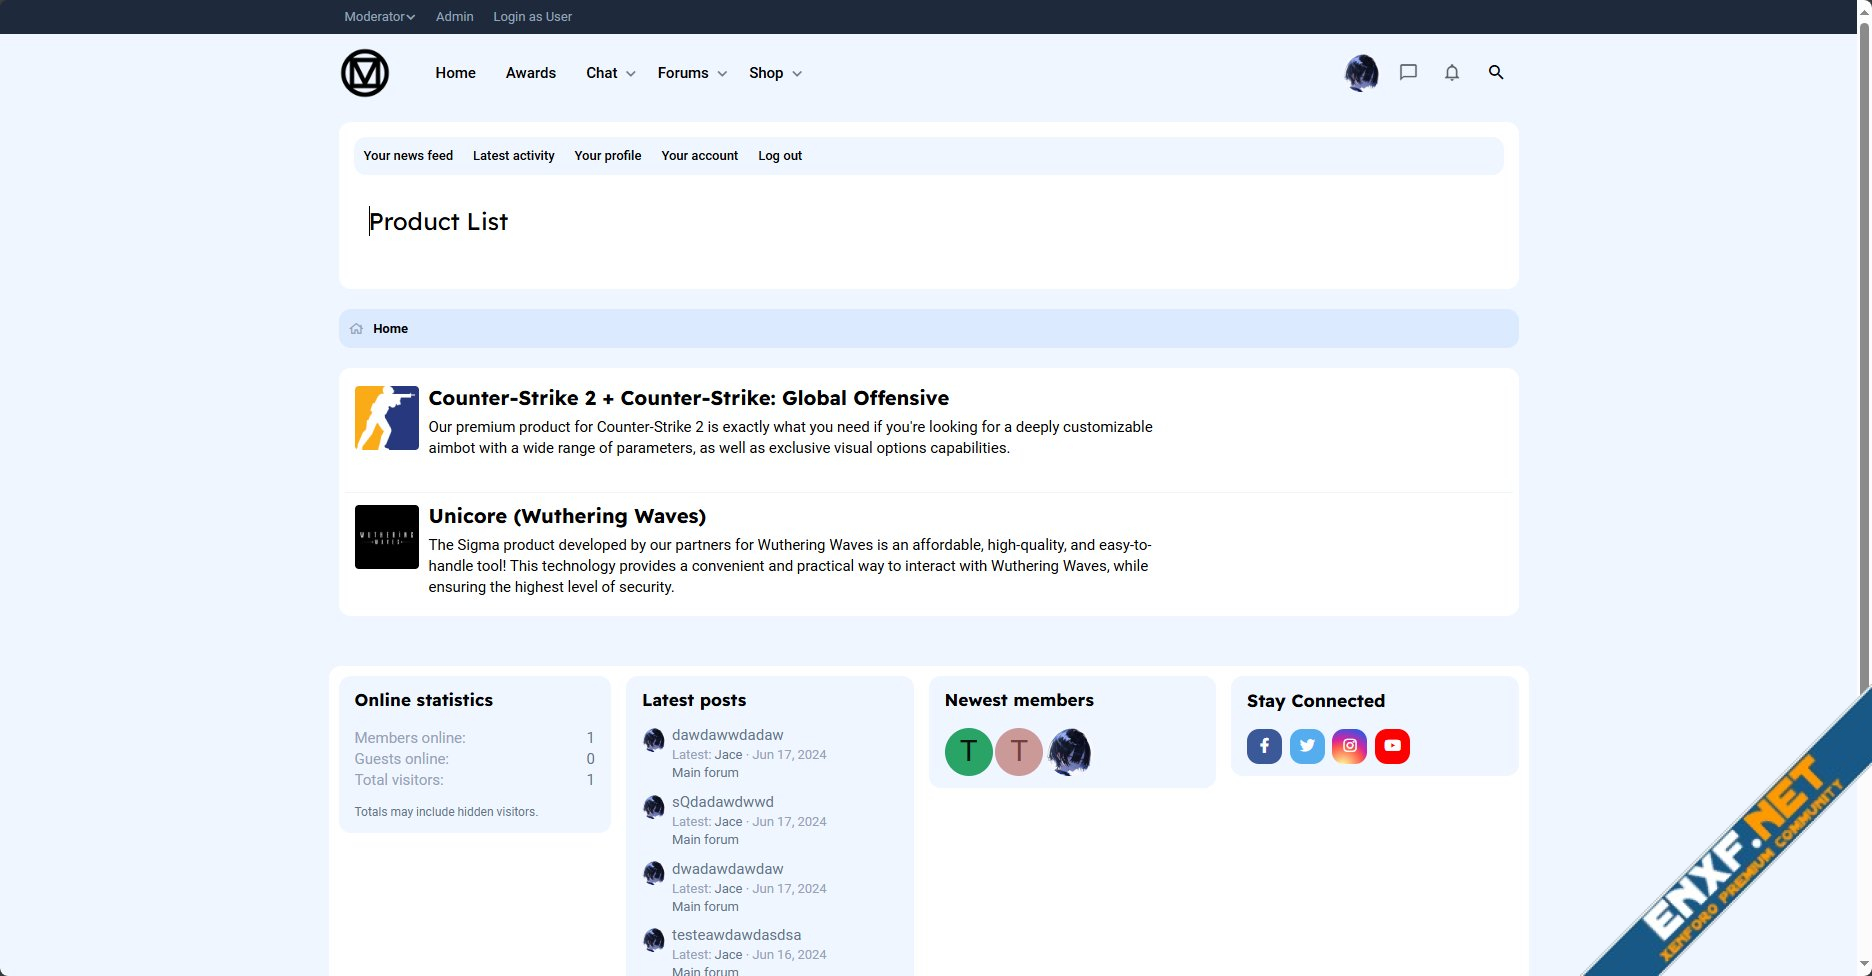Click the Guests online: label
Viewport: 1872px width, 976px height.
coord(402,759)
